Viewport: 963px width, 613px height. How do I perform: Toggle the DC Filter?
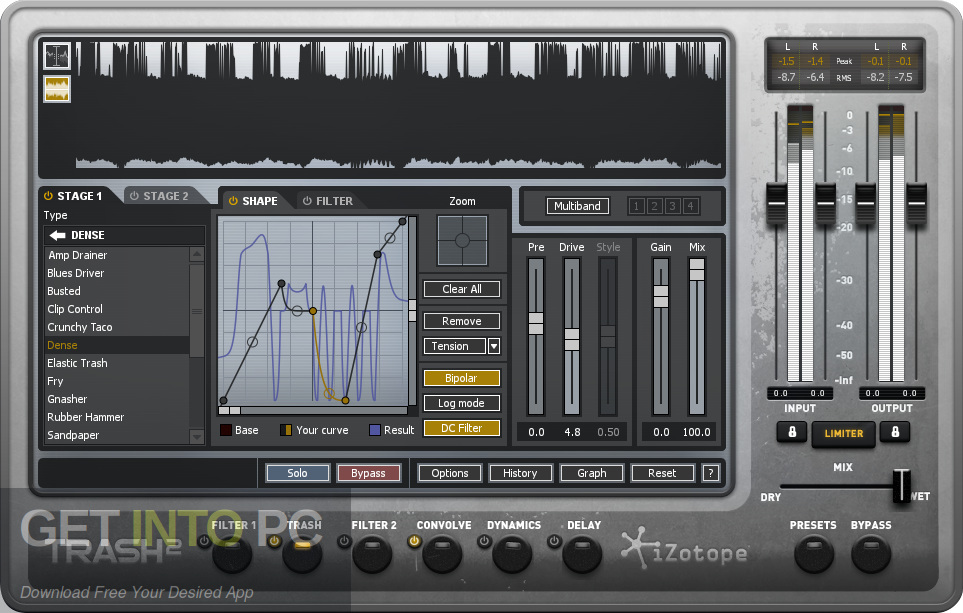462,428
